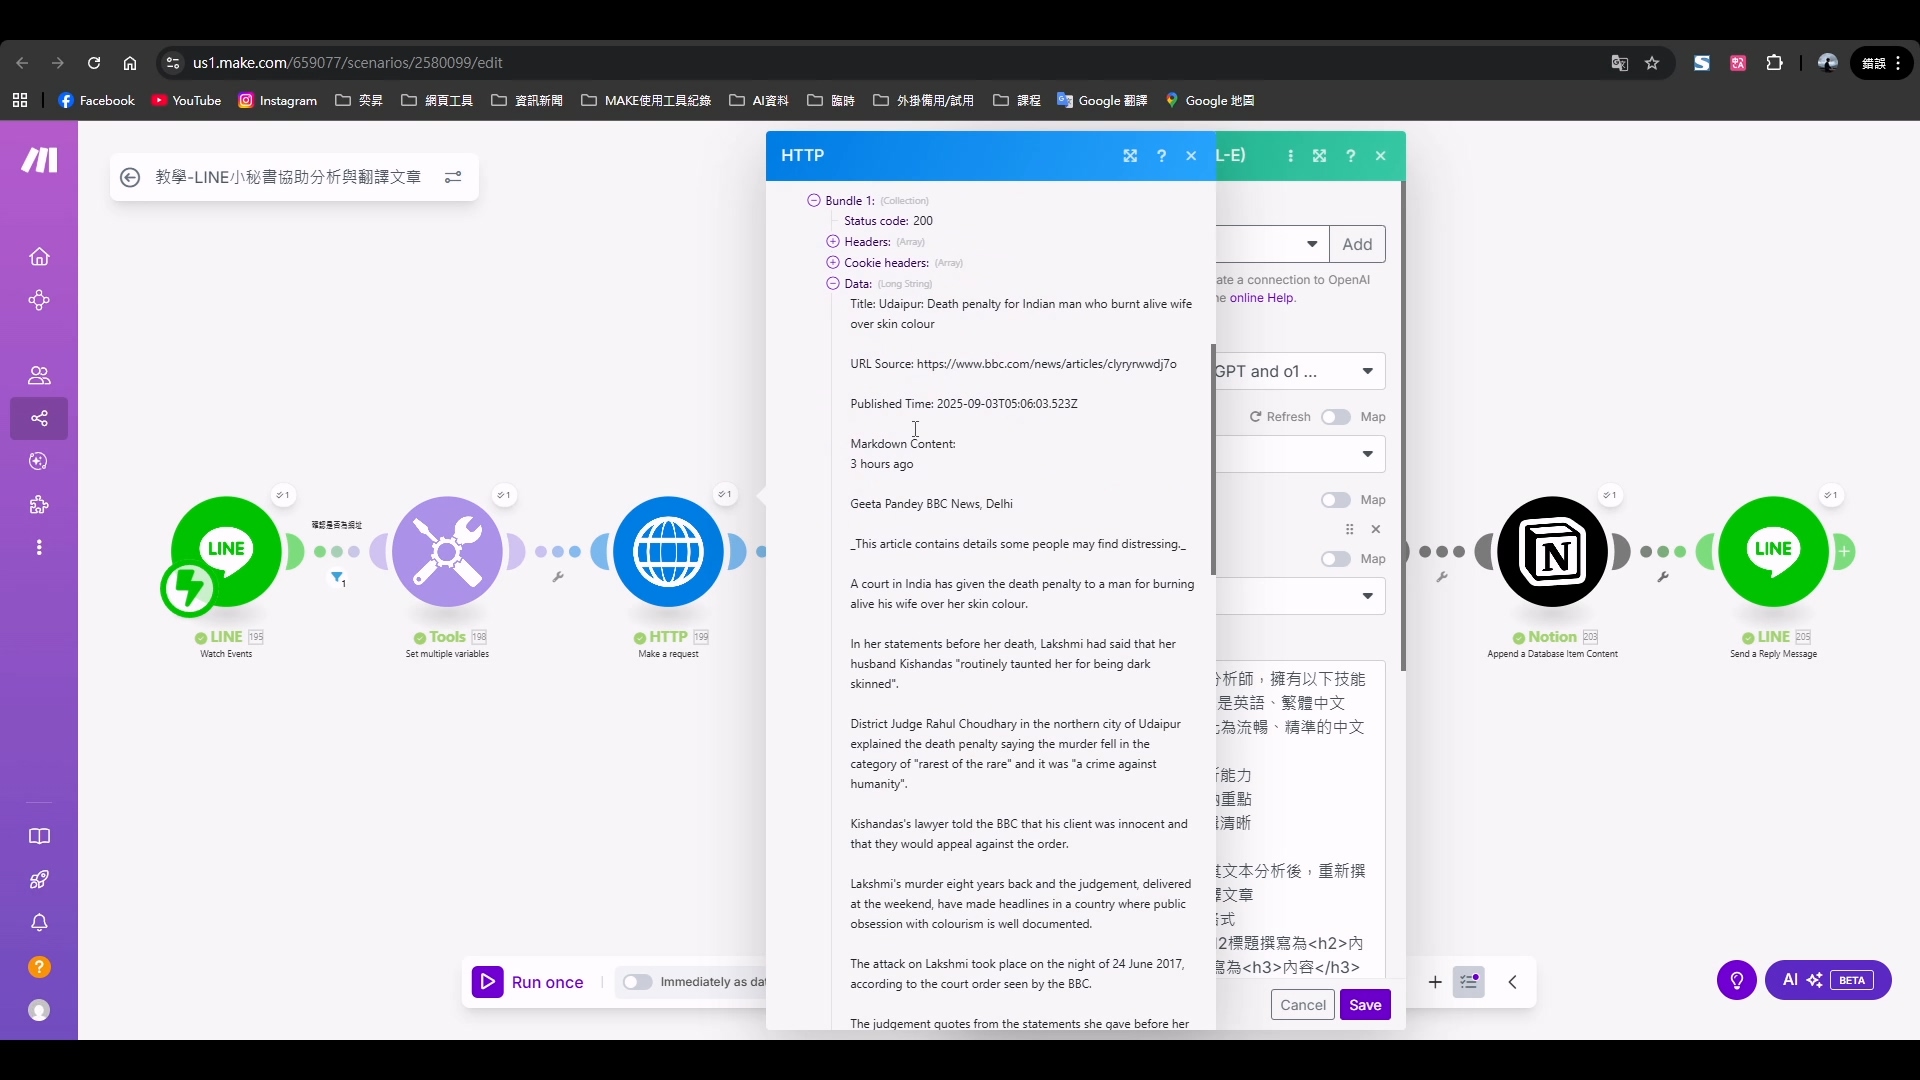Image resolution: width=1920 pixels, height=1080 pixels.
Task: Open the dropdown below Refresh
Action: tap(1300, 455)
